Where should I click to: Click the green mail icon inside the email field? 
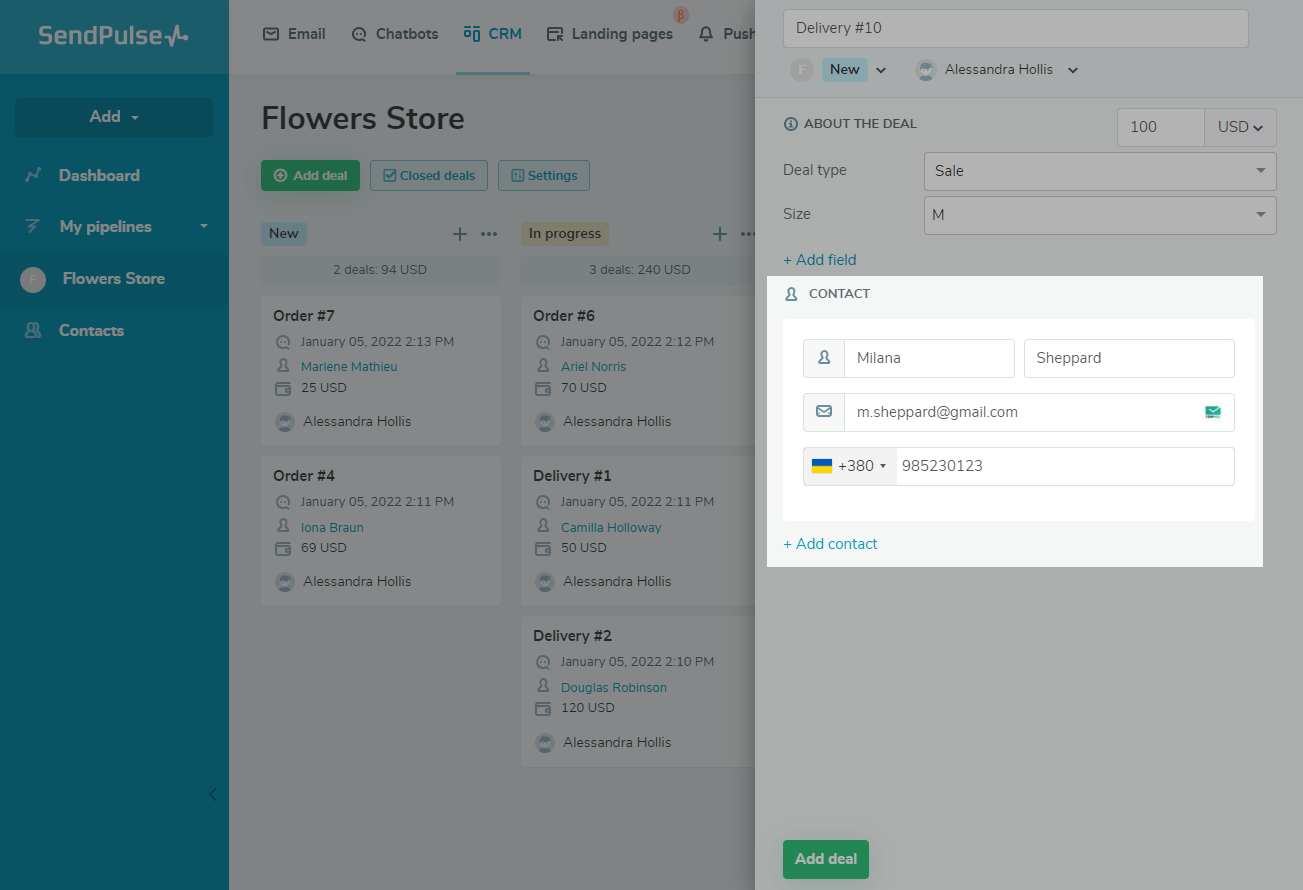(x=1213, y=412)
